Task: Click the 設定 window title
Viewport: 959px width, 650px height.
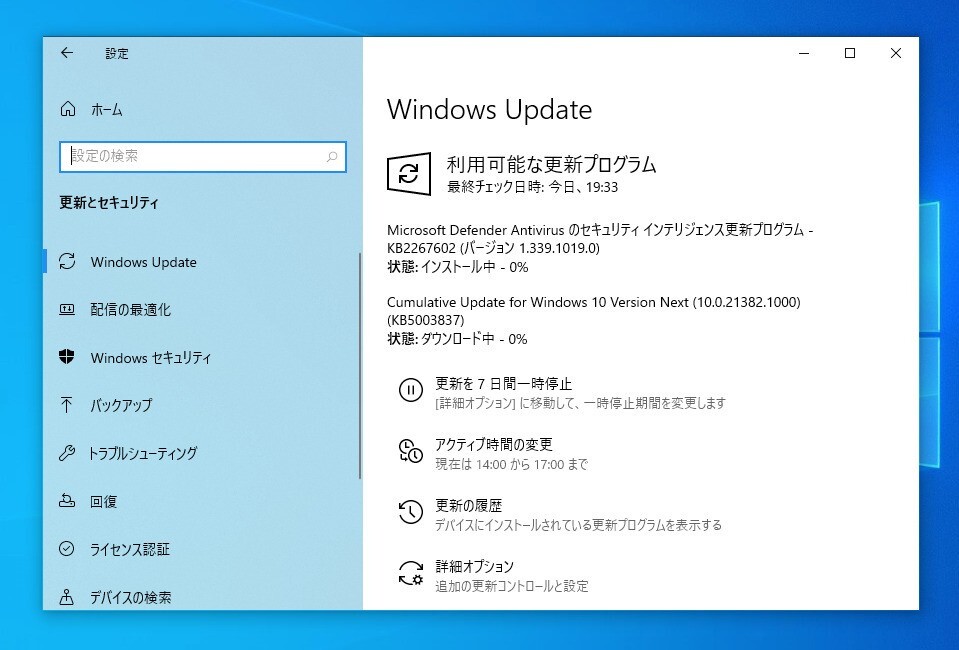Action: [116, 54]
